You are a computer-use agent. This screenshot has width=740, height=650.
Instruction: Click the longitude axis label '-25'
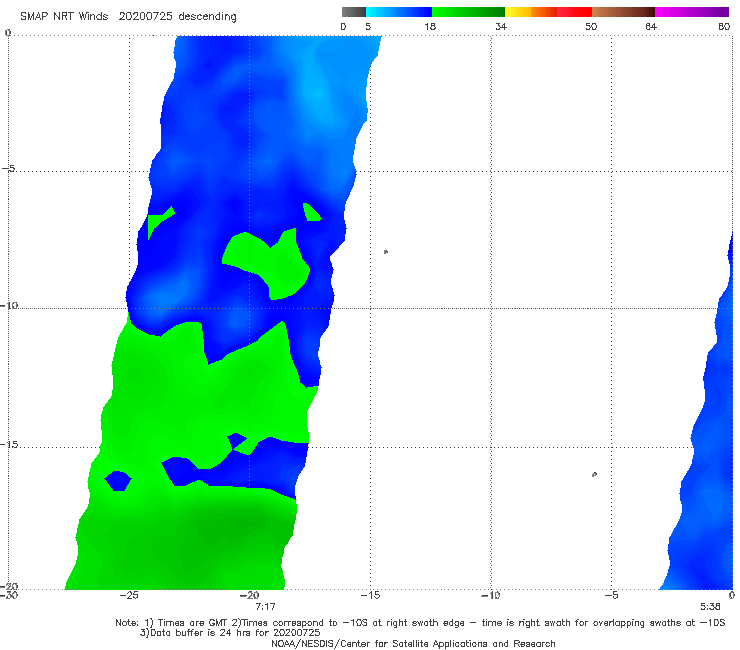pos(129,595)
